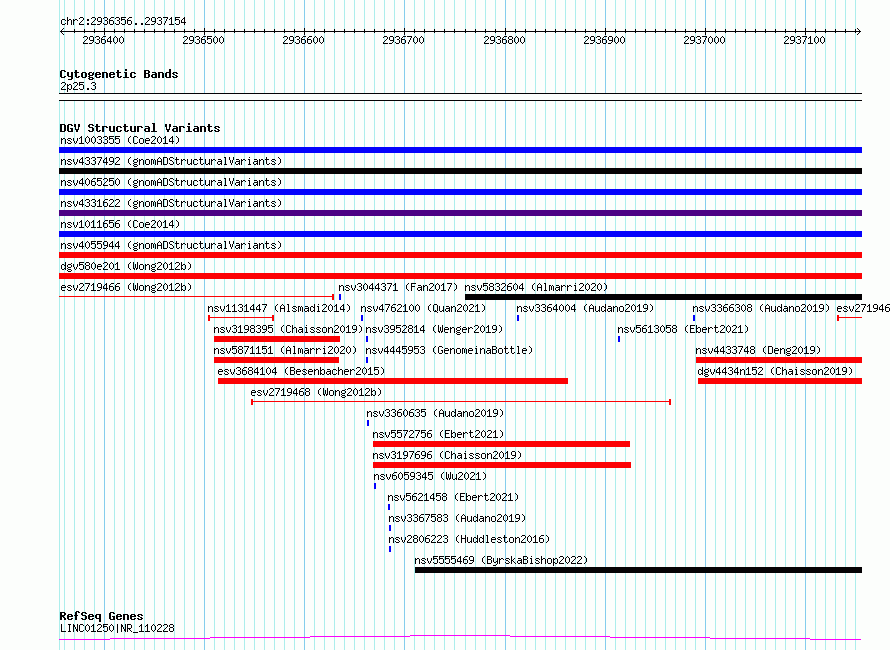The width and height of the screenshot is (890, 650).
Task: Open the dgv580e201 (Wong2012b) variant label
Action: pos(126,266)
